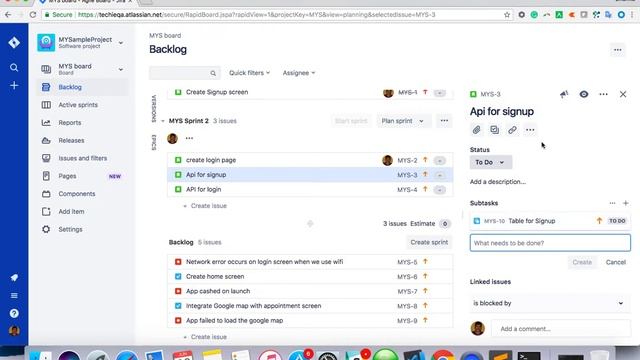Click Create sprint button
The height and width of the screenshot is (360, 640).
(x=429, y=242)
